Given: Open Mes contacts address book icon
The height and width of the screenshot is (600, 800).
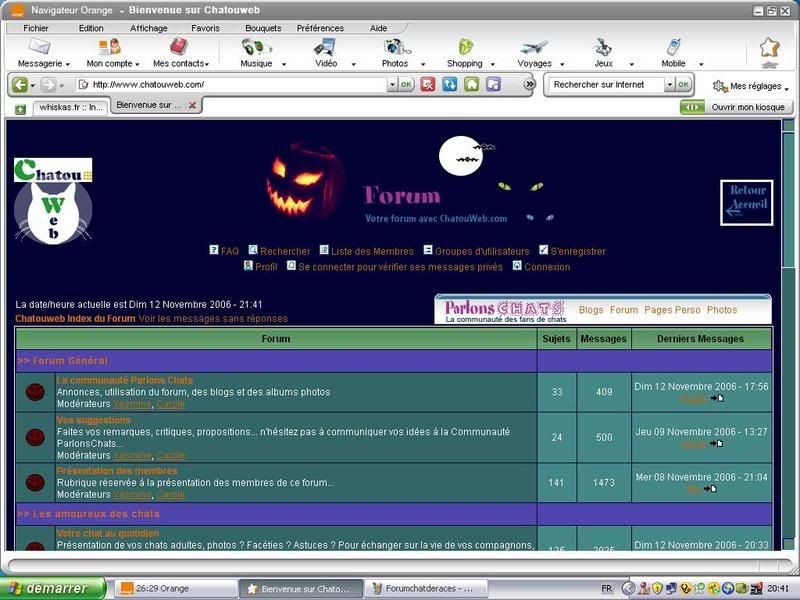Looking at the screenshot, I should click(179, 46).
